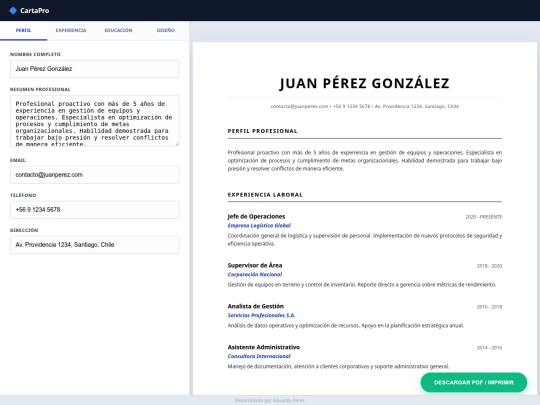Image resolution: width=540 pixels, height=405 pixels.
Task: Click the contact line in resume preview
Action: pyautogui.click(x=364, y=106)
